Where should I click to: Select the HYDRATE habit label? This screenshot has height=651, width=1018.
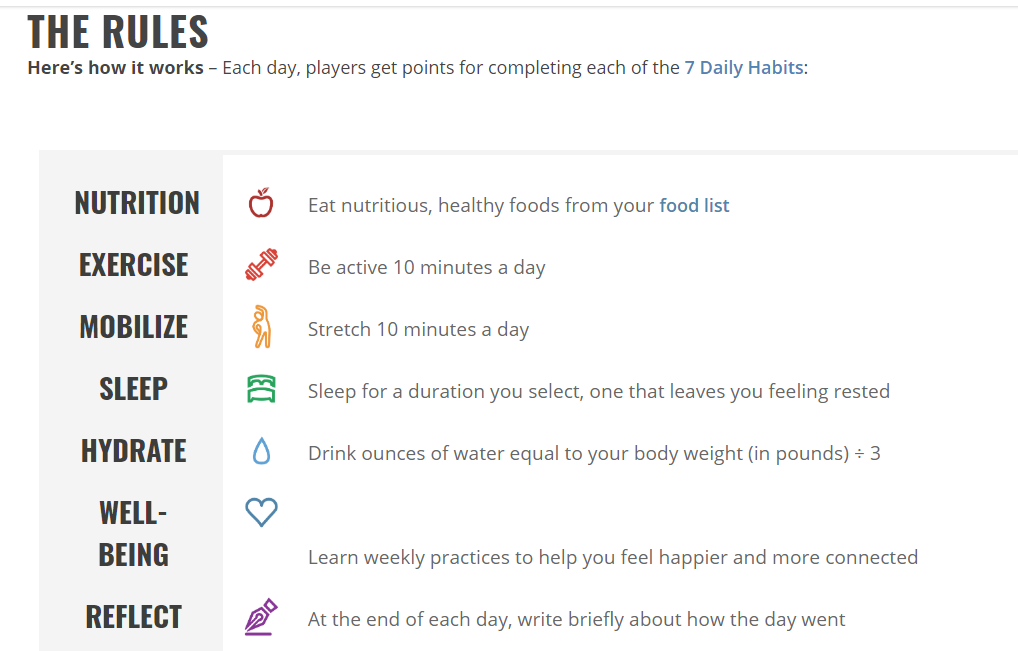coord(134,451)
